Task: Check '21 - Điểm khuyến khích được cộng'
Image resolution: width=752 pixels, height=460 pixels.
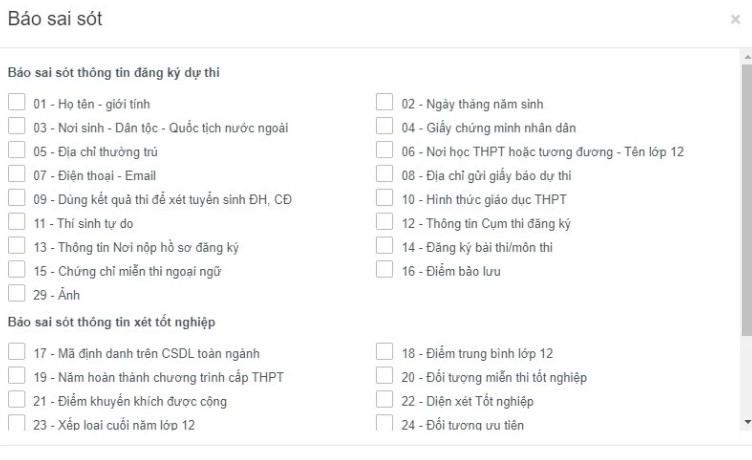Action: [16, 400]
